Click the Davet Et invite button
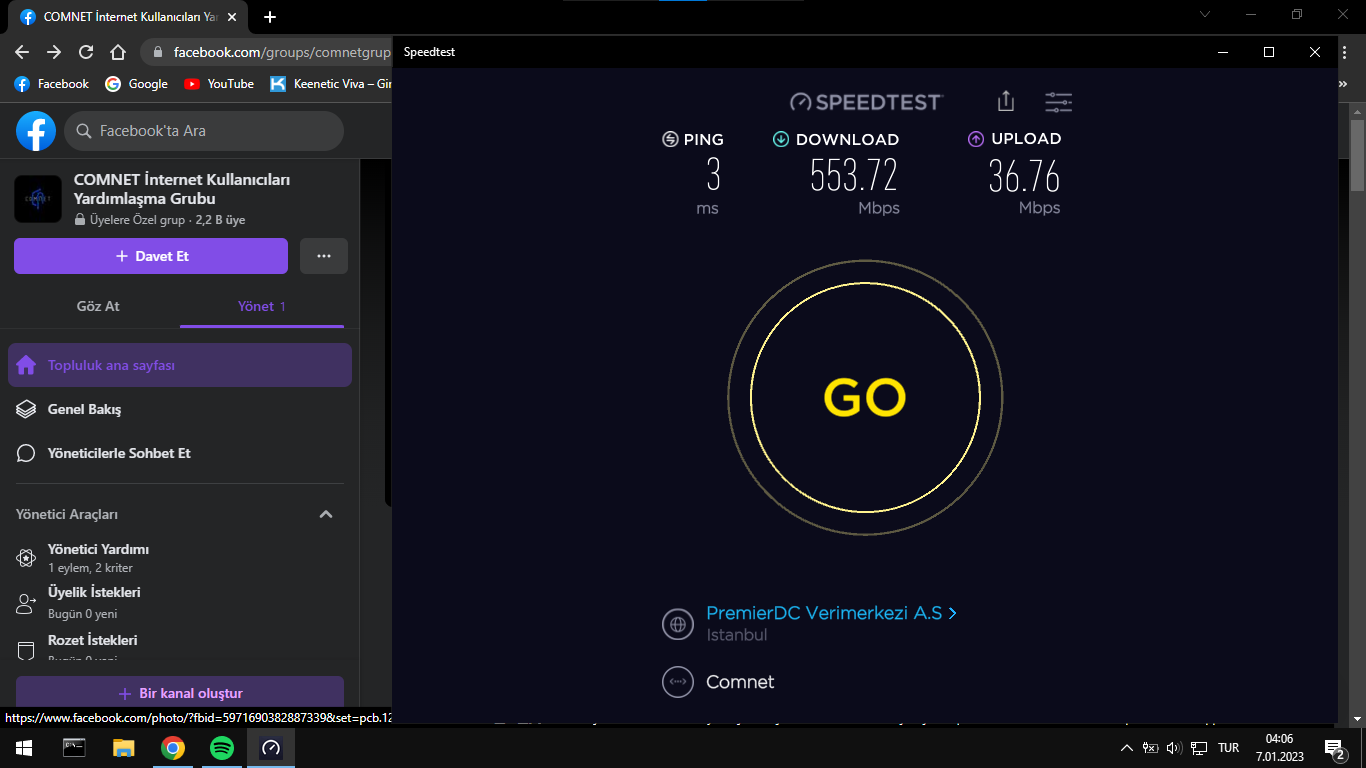The height and width of the screenshot is (768, 1366). 151,256
